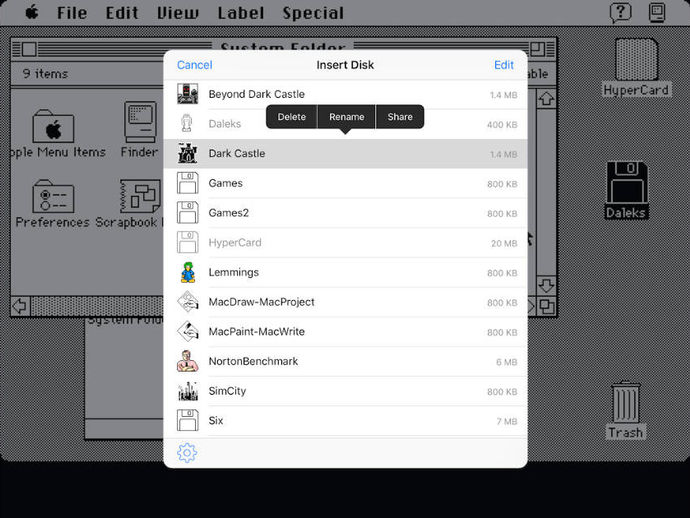
Task: Click the Games2 floppy disk icon
Action: pos(187,213)
